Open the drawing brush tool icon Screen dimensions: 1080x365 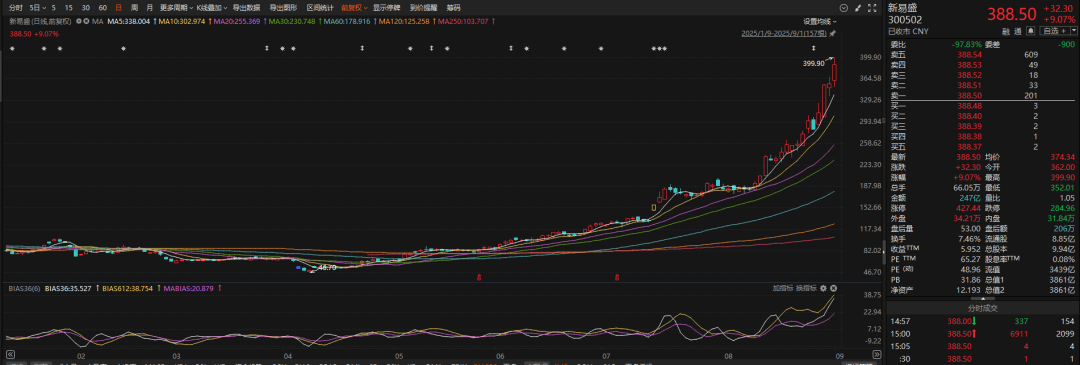(x=858, y=8)
